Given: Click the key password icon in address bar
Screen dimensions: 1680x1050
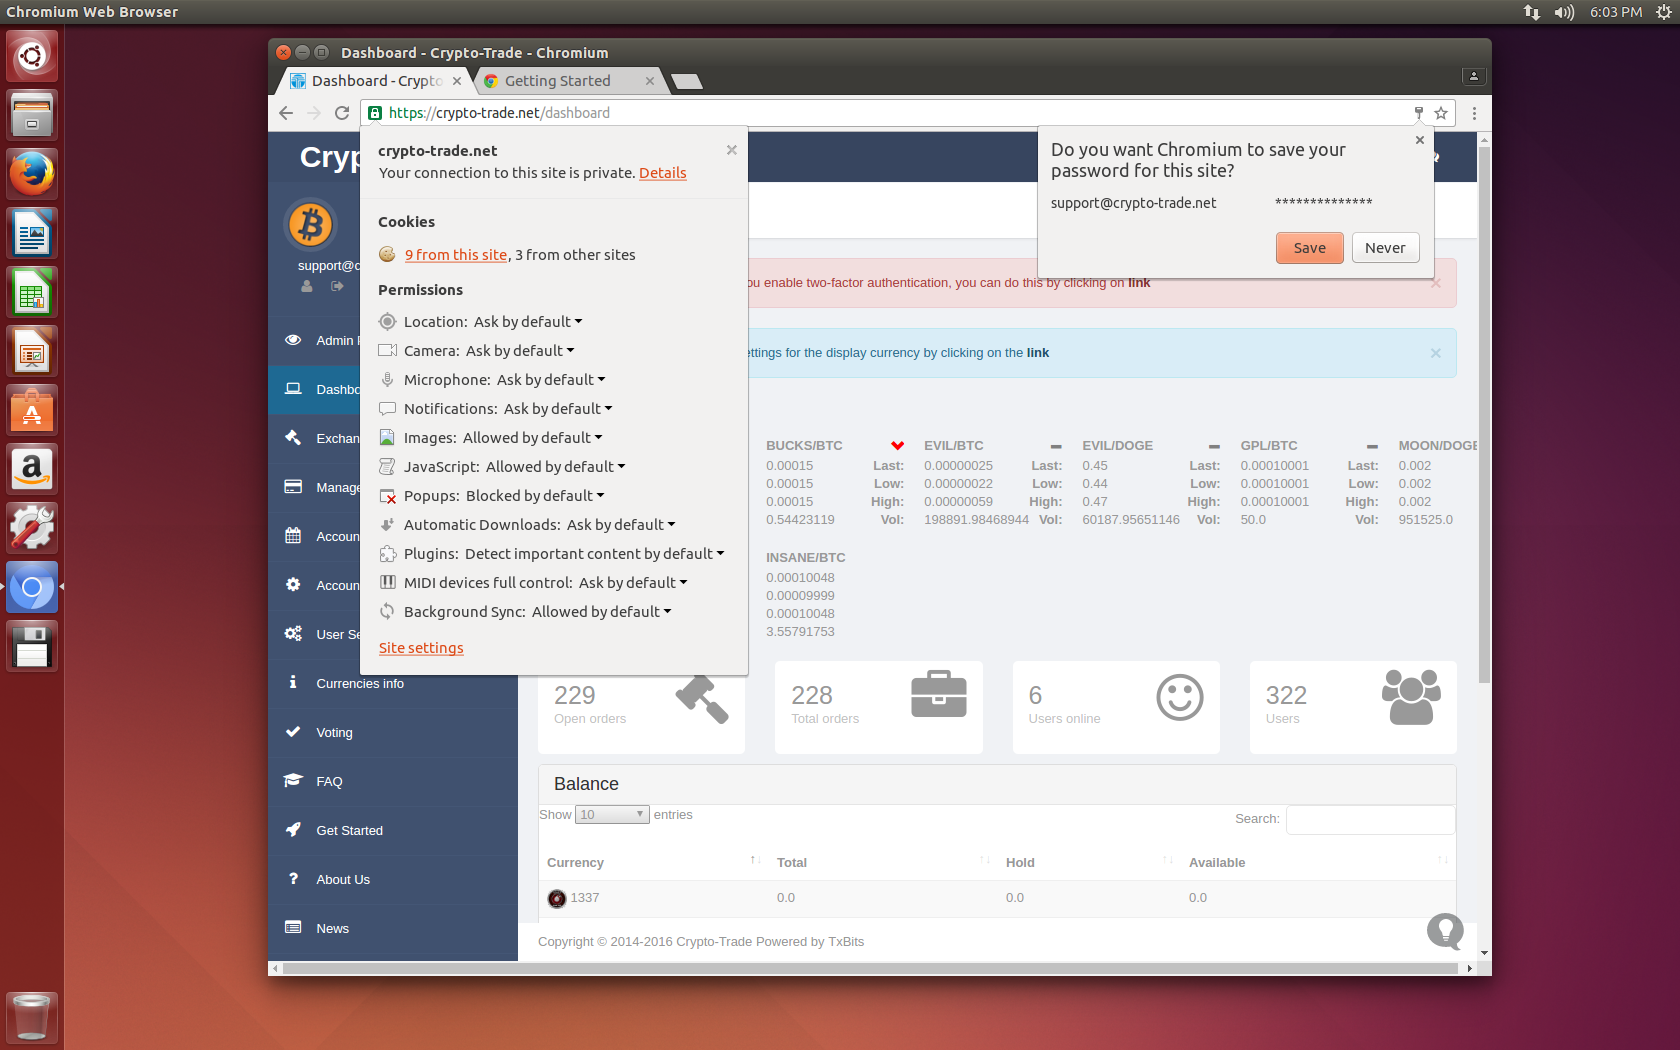Looking at the screenshot, I should (1418, 113).
